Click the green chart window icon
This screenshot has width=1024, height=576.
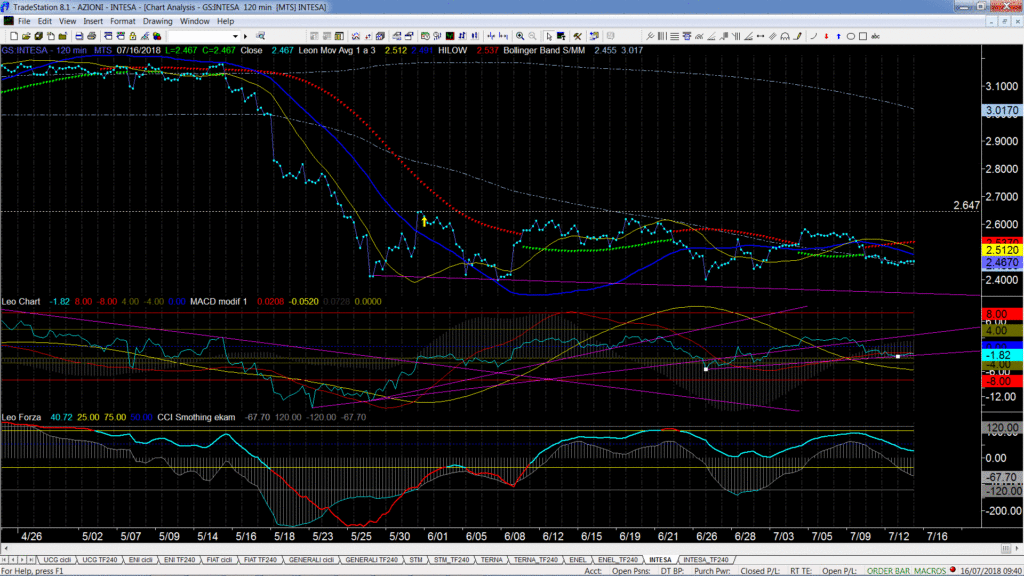point(450,36)
